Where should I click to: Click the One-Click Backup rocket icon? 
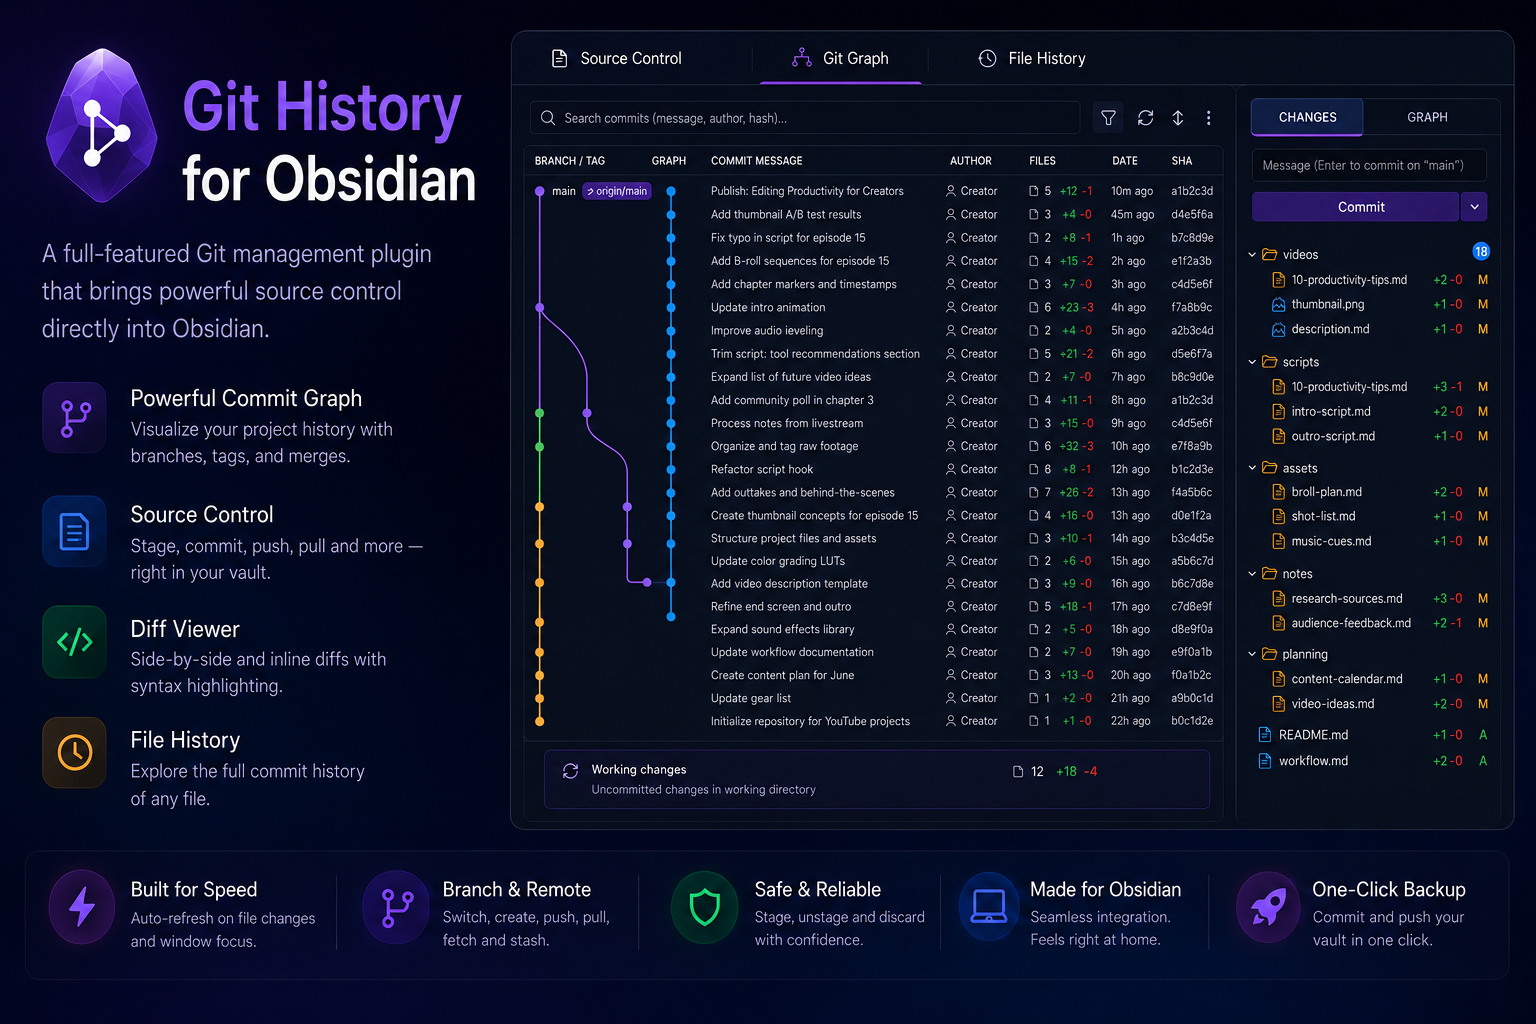point(1269,908)
